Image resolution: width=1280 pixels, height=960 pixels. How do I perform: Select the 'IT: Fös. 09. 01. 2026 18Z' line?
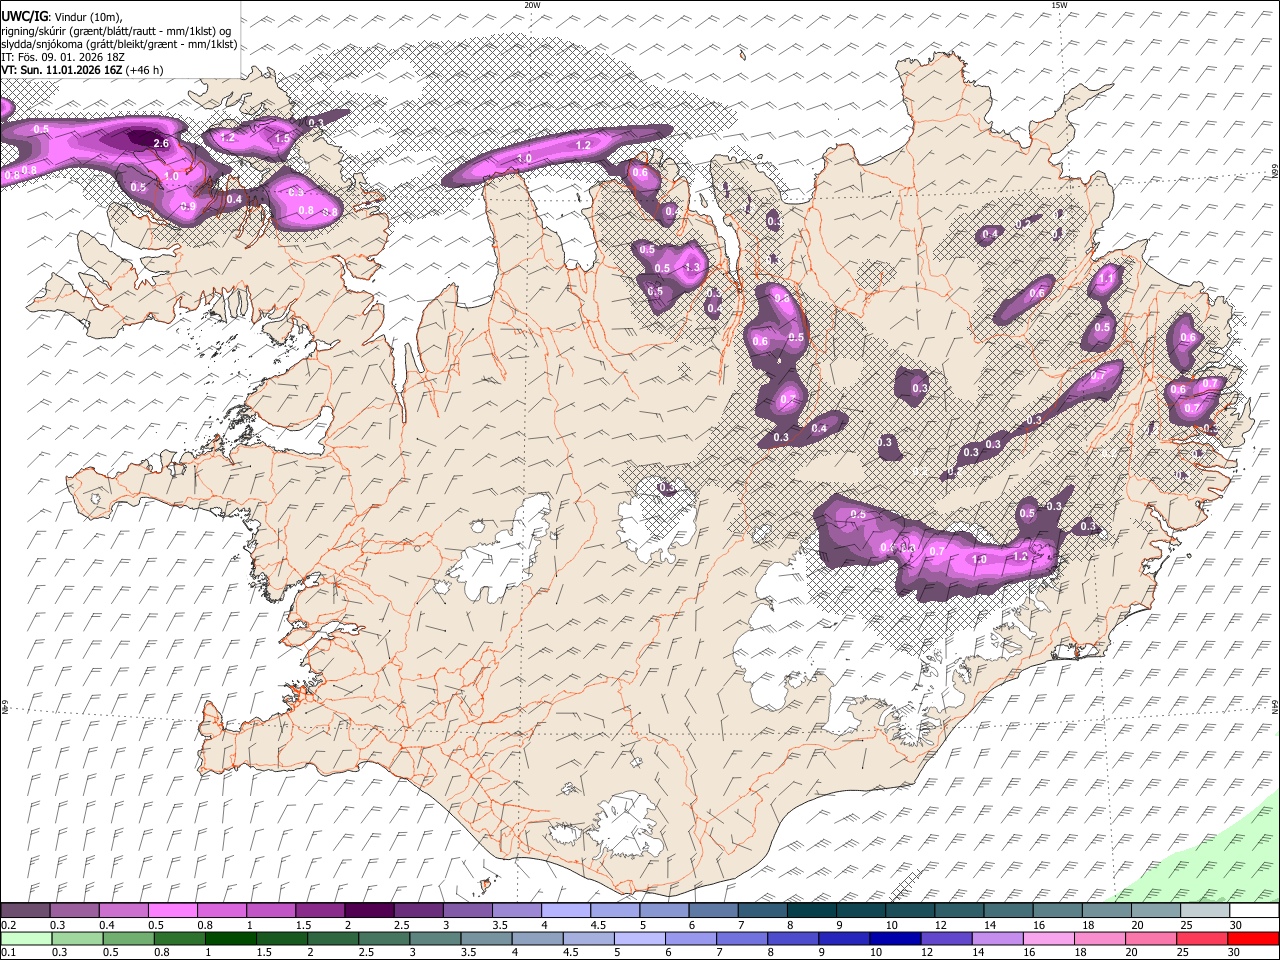(63, 57)
